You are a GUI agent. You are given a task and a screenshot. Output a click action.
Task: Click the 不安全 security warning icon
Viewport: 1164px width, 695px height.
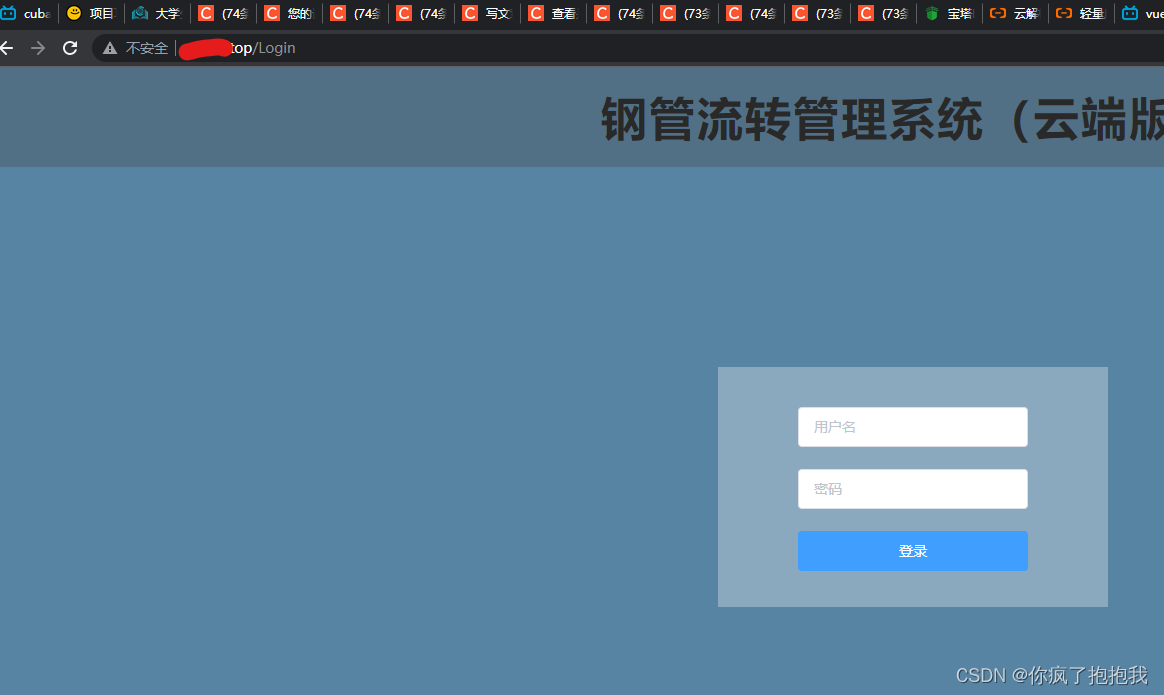109,47
